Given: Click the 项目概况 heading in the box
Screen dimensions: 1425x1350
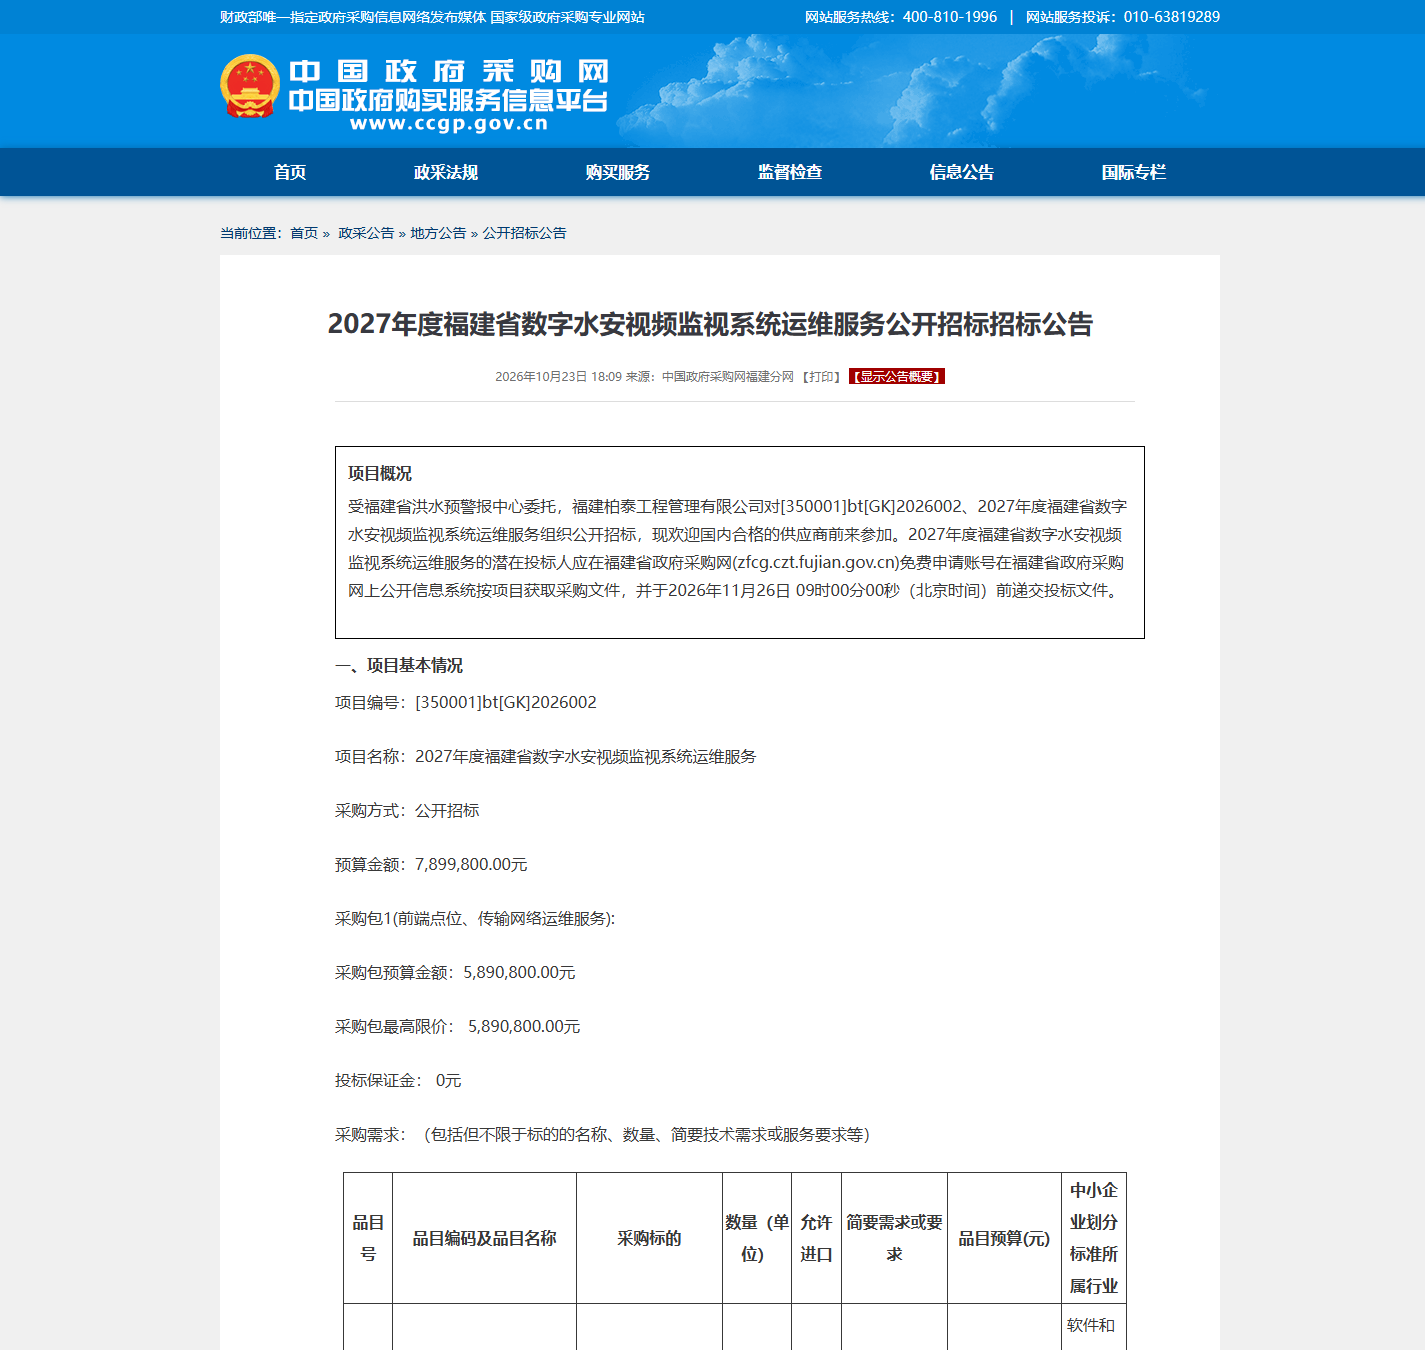Looking at the screenshot, I should (x=380, y=474).
